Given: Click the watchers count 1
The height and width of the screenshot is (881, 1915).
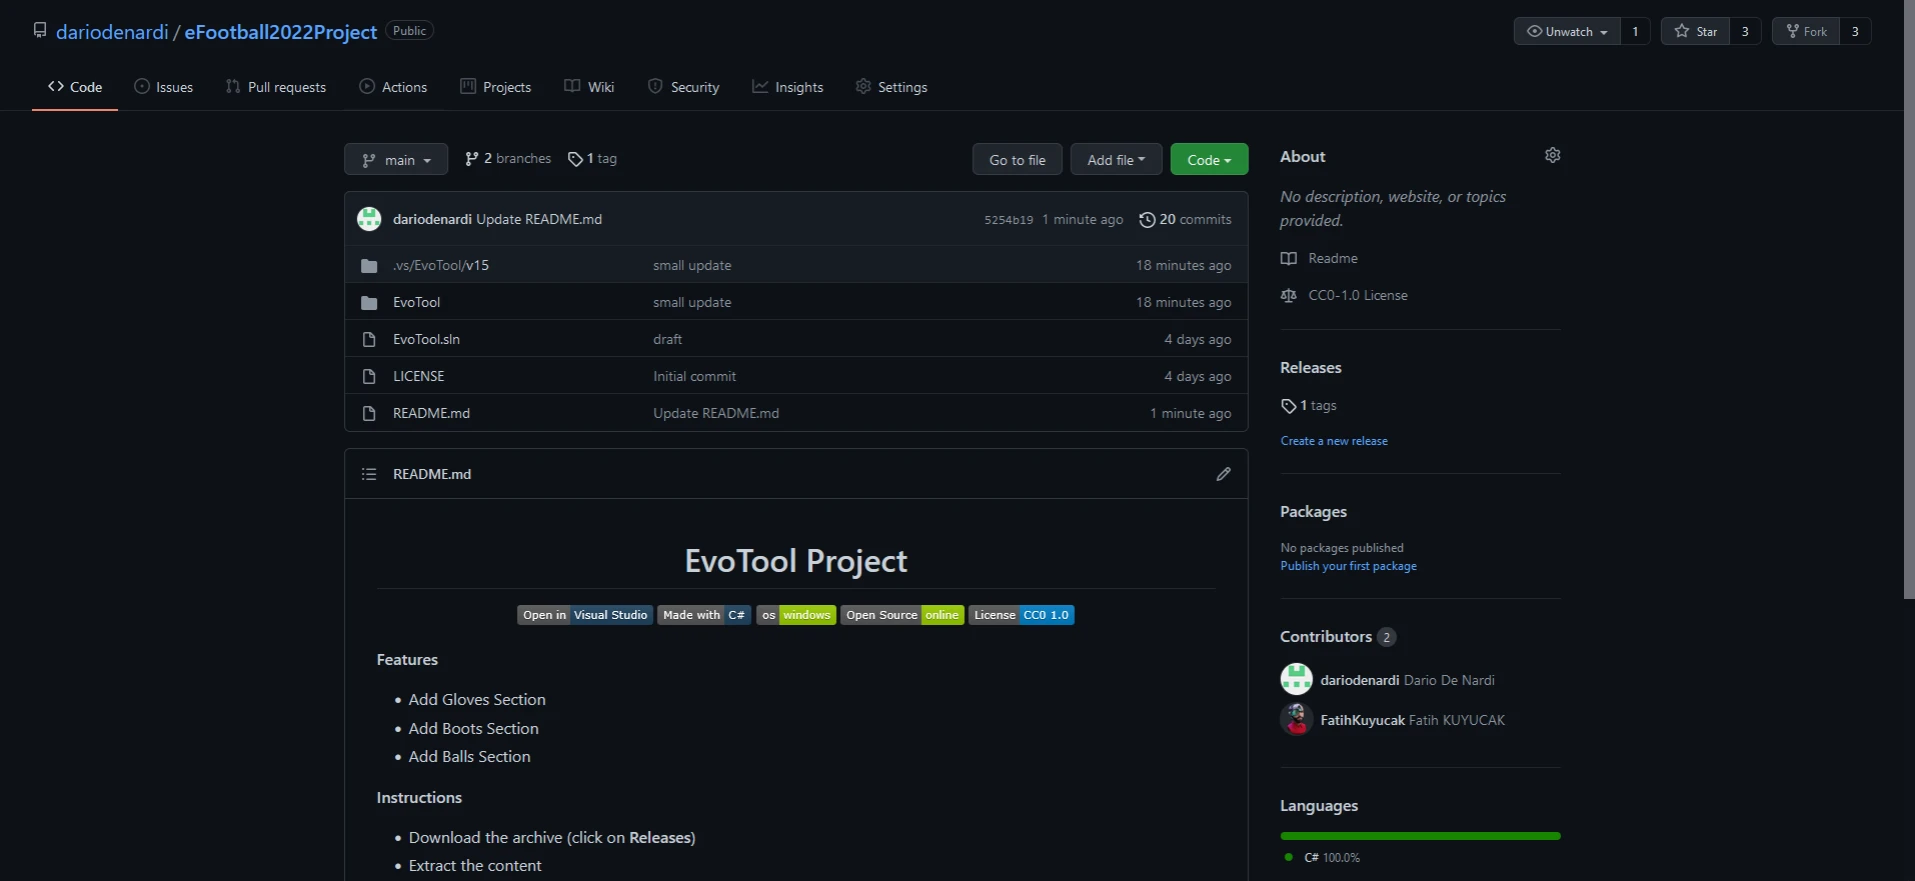Looking at the screenshot, I should pyautogui.click(x=1635, y=31).
